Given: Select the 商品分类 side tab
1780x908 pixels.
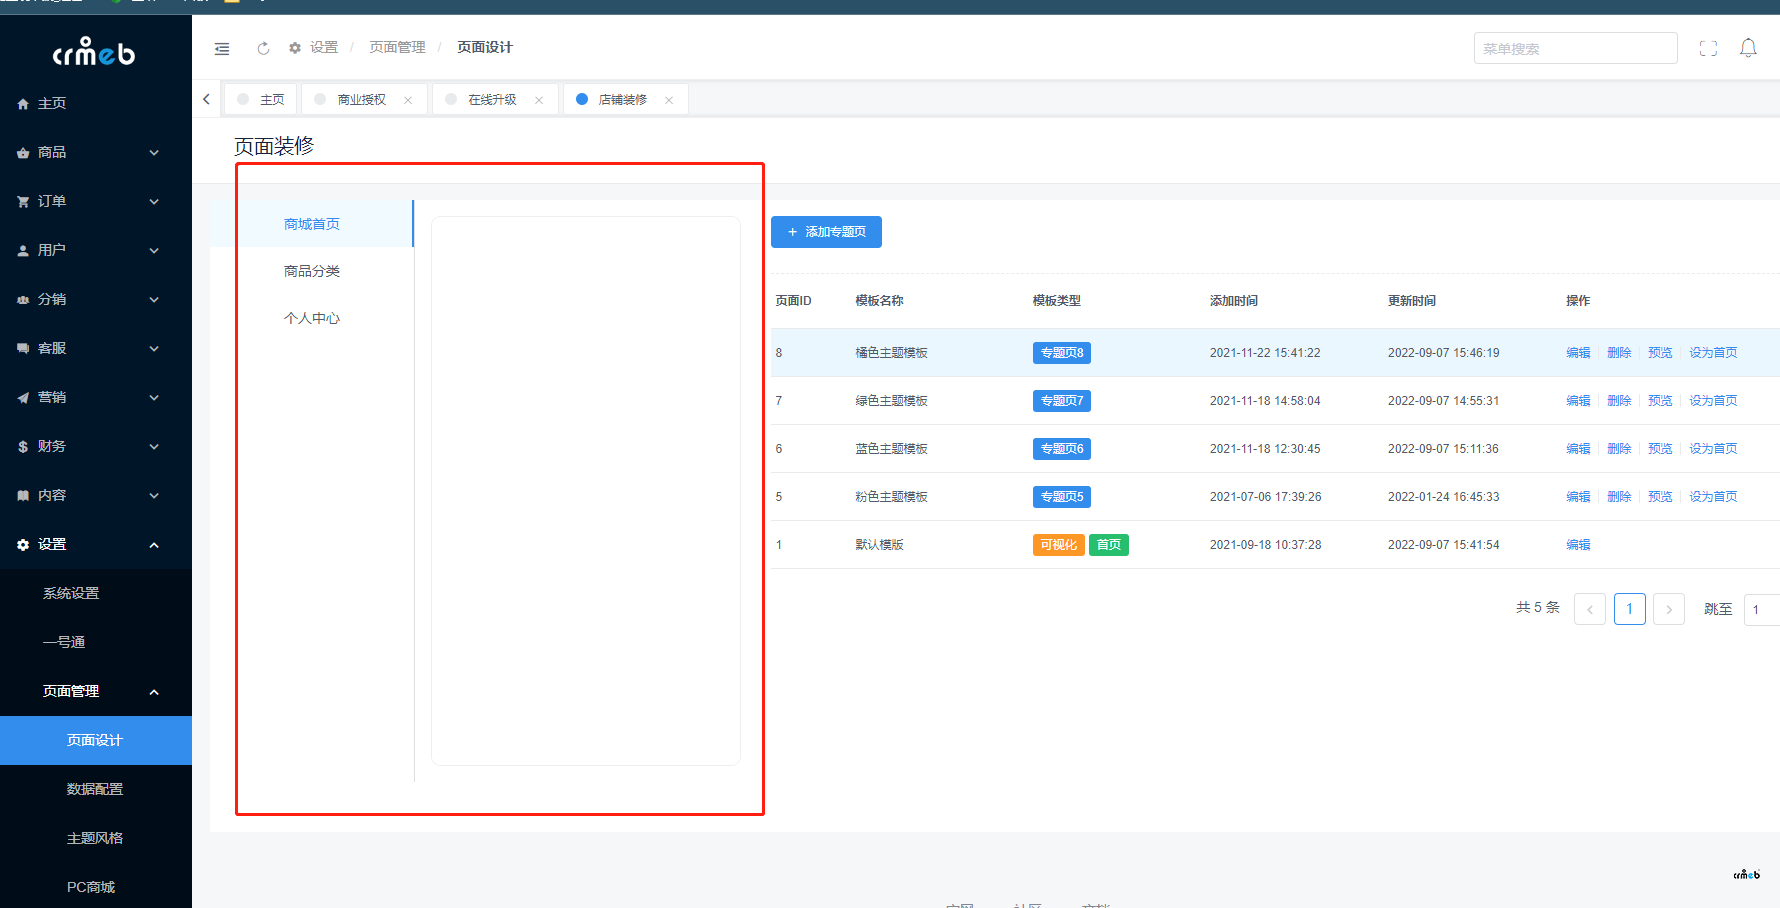Looking at the screenshot, I should point(312,271).
